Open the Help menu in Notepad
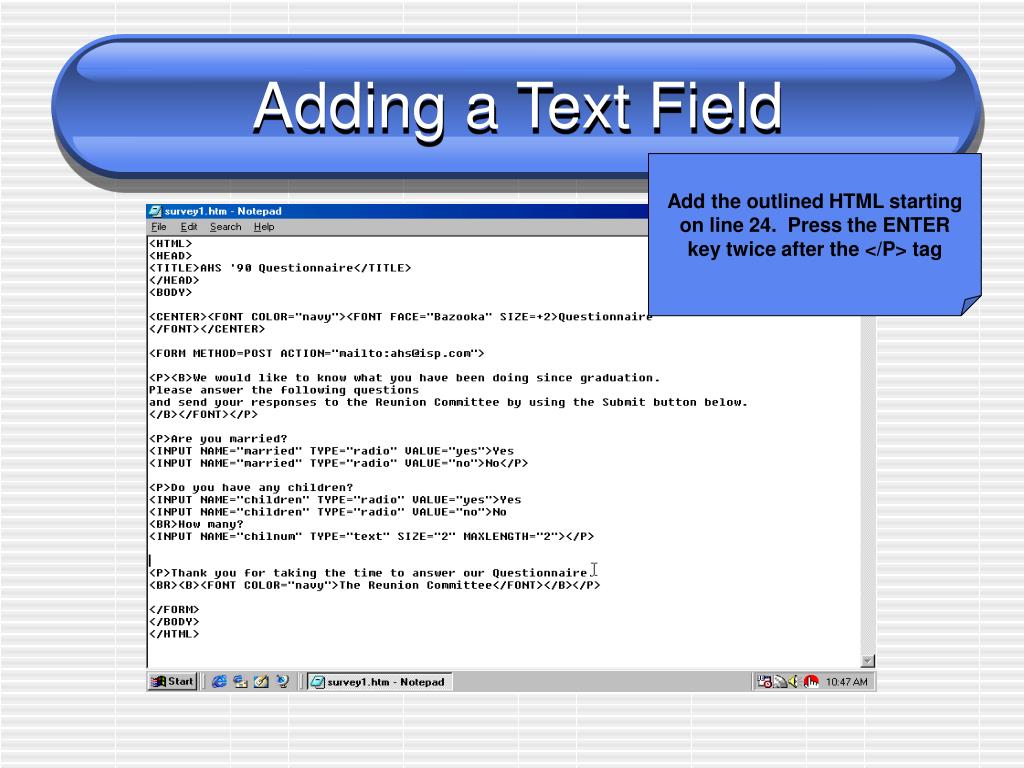 264,227
